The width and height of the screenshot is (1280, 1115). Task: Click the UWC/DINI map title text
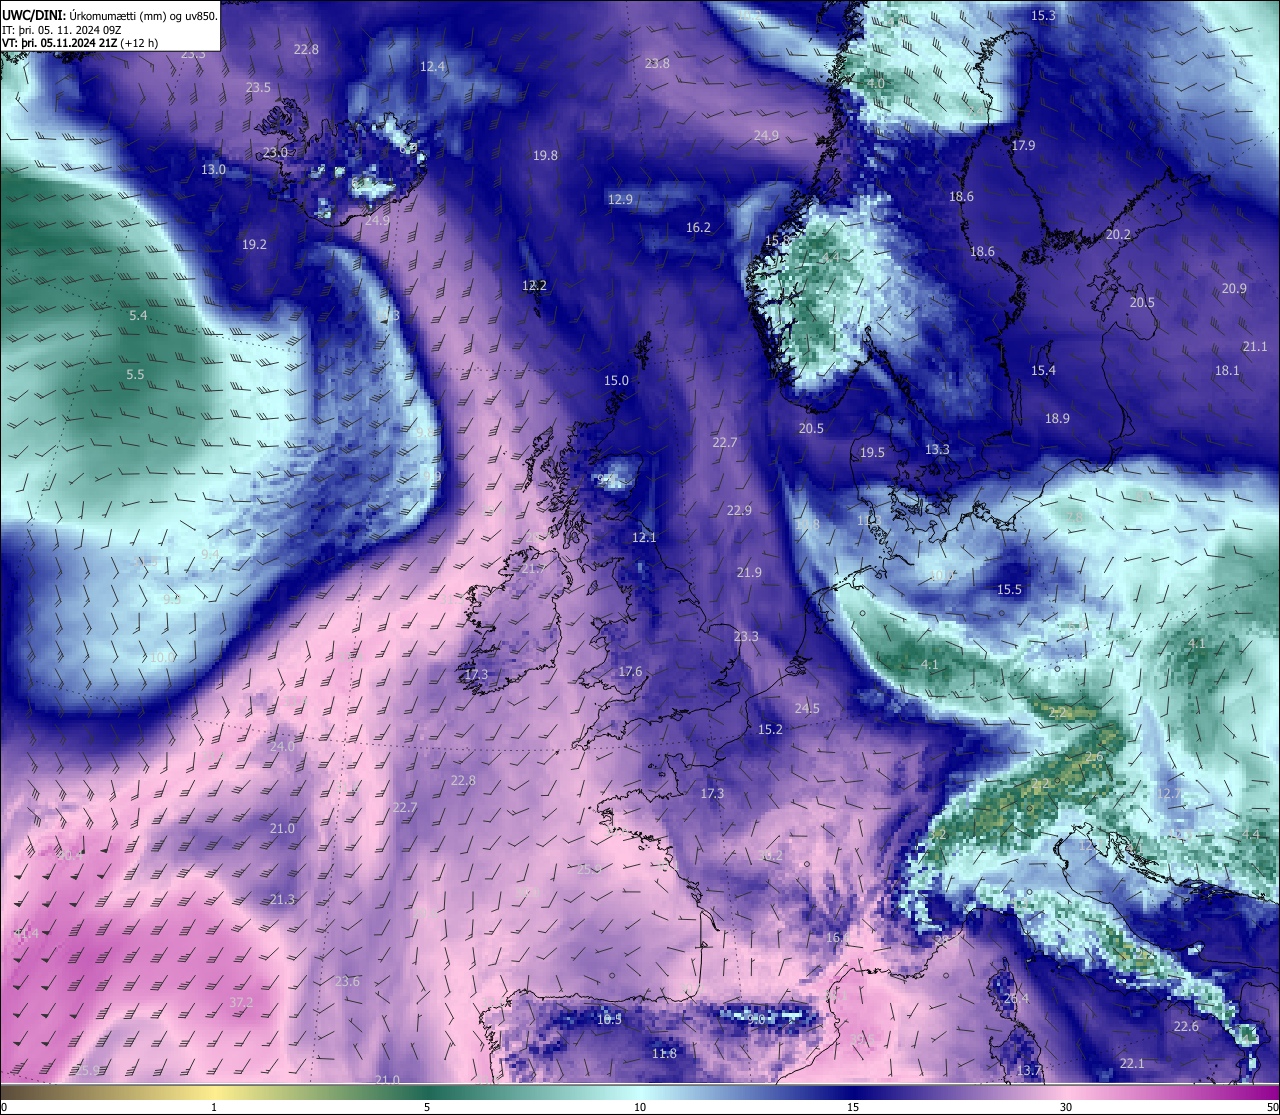pyautogui.click(x=109, y=15)
